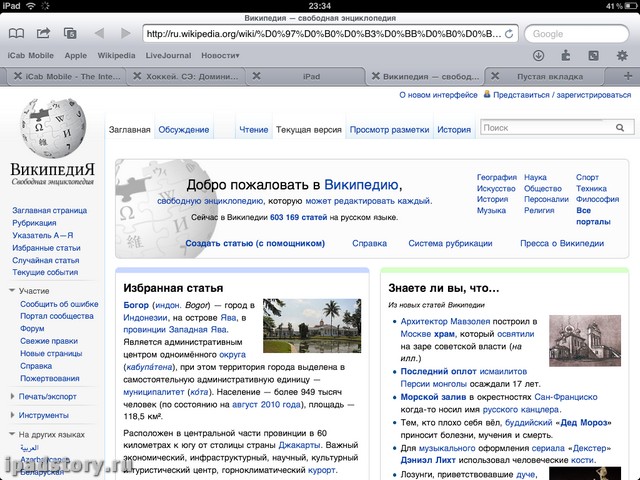Open the bookmarks book icon

(x=16, y=33)
